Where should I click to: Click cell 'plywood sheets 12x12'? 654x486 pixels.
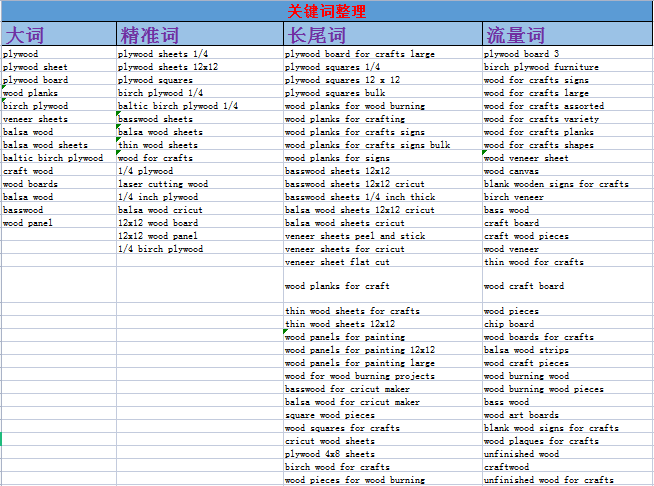[x=200, y=67]
